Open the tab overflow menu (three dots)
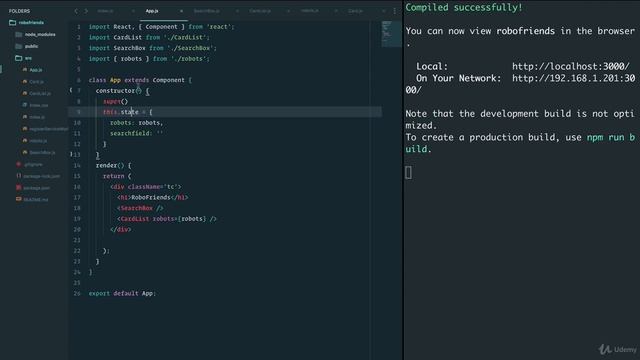The width and height of the screenshot is (640, 360). (x=394, y=11)
